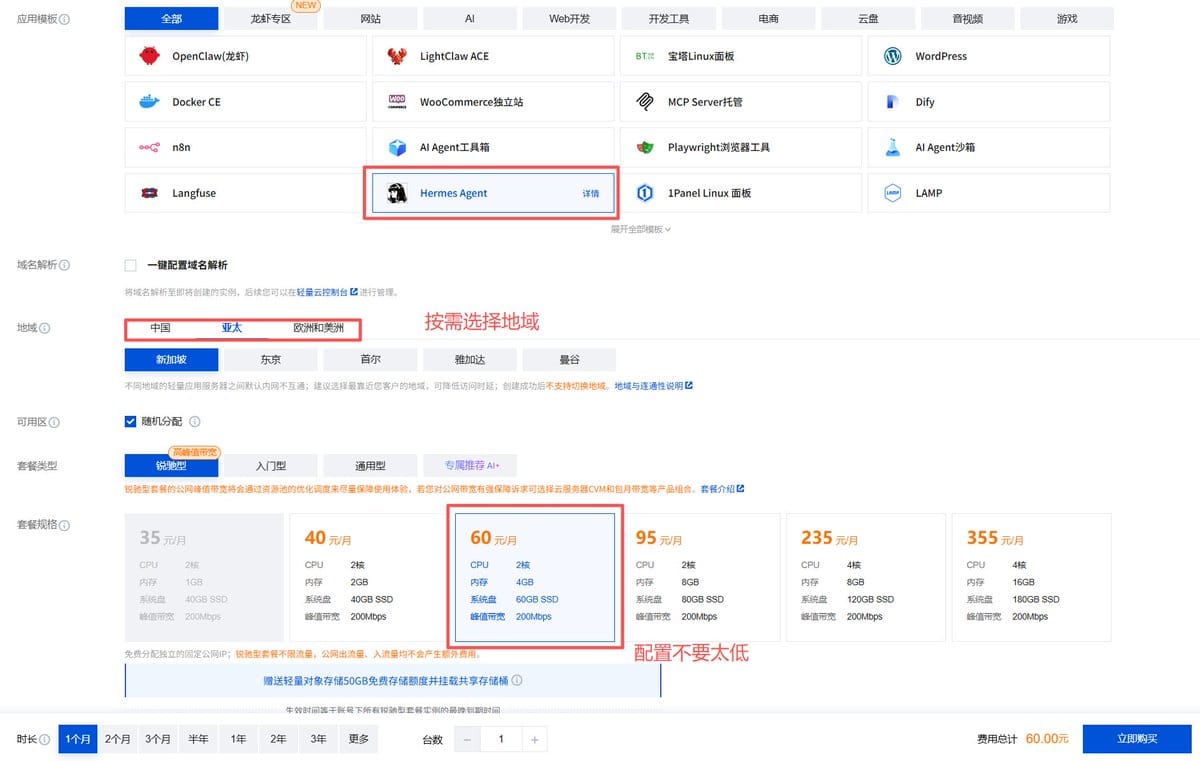Choose the 首尔 region button
This screenshot has height=761, width=1200.
(x=370, y=360)
